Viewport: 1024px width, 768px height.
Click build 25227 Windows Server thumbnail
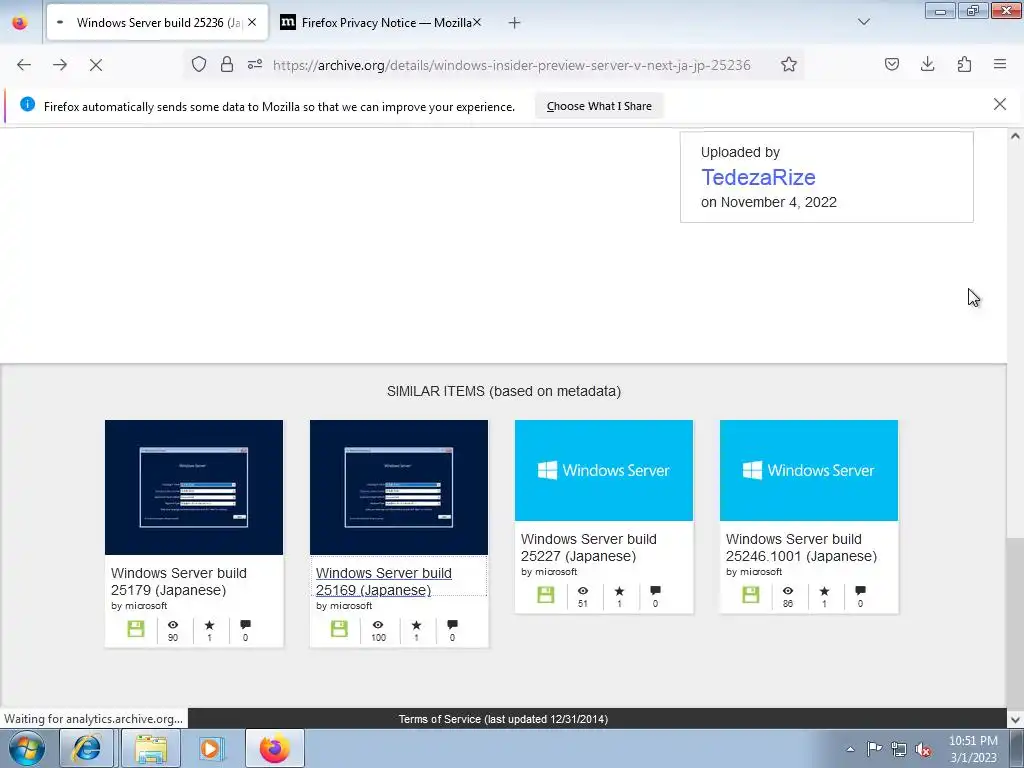pyautogui.click(x=604, y=470)
